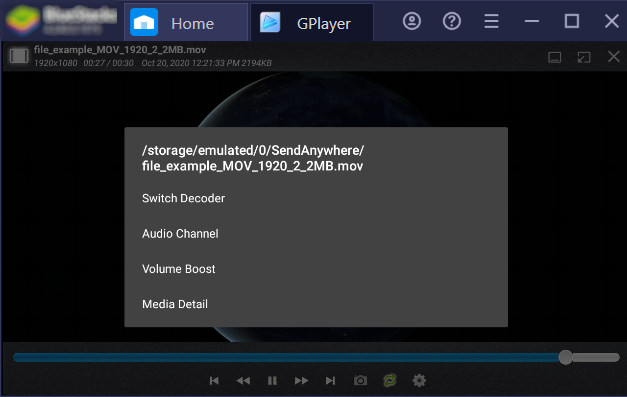Rewind the video
This screenshot has width=627, height=397.
pyautogui.click(x=243, y=381)
